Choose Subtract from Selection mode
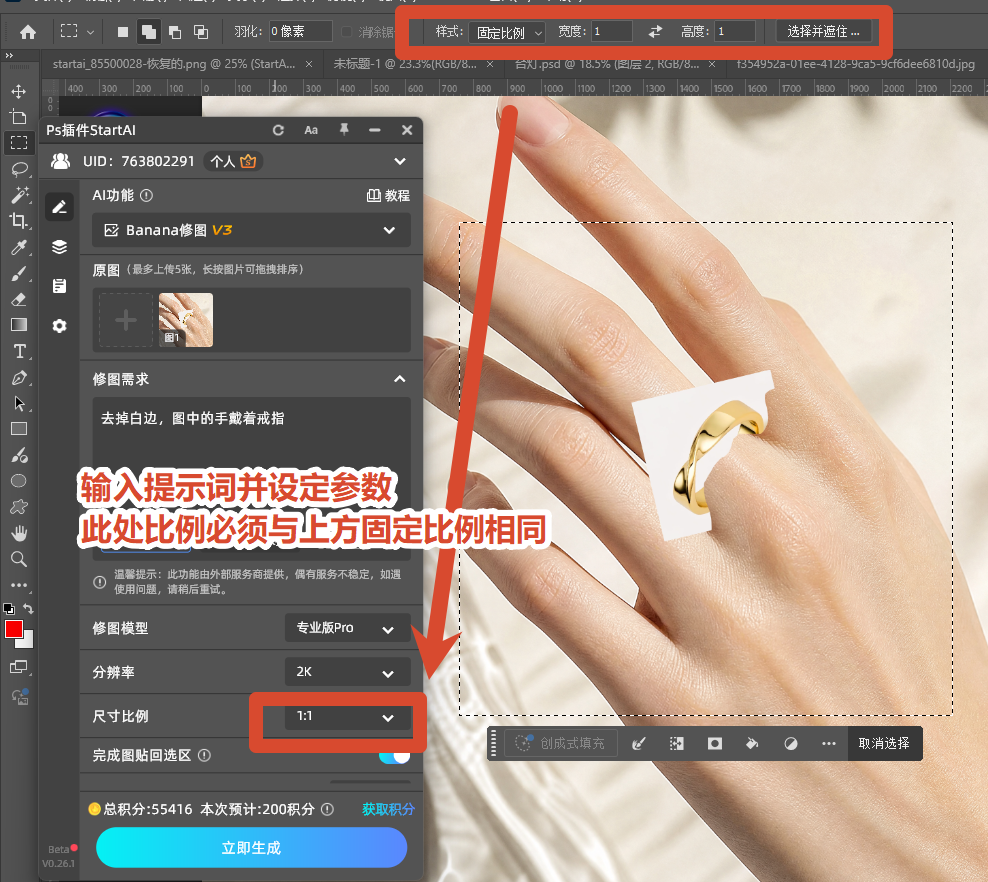 (x=175, y=32)
